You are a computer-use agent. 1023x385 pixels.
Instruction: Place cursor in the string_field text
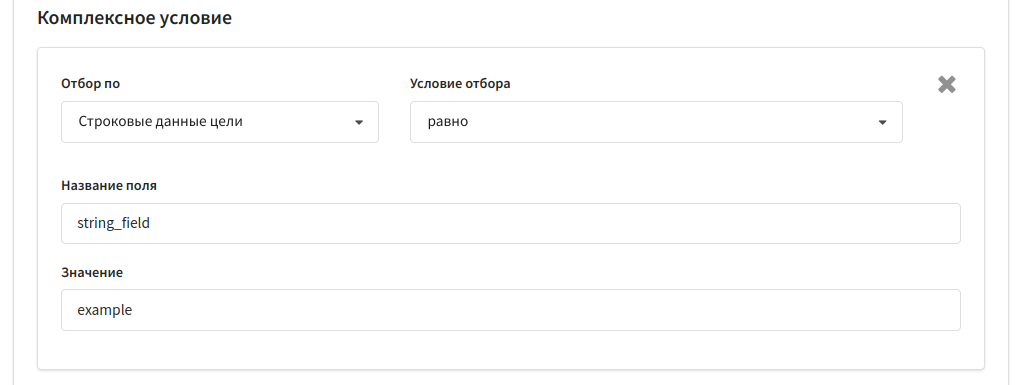coord(114,223)
